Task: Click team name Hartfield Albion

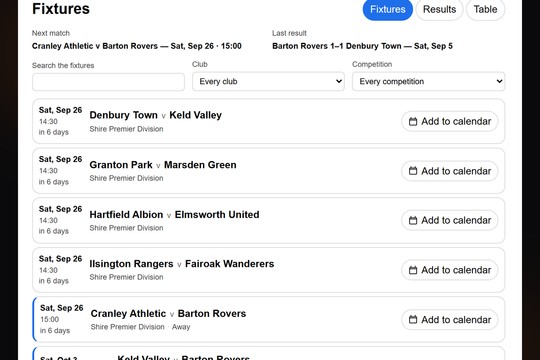Action: click(x=126, y=214)
